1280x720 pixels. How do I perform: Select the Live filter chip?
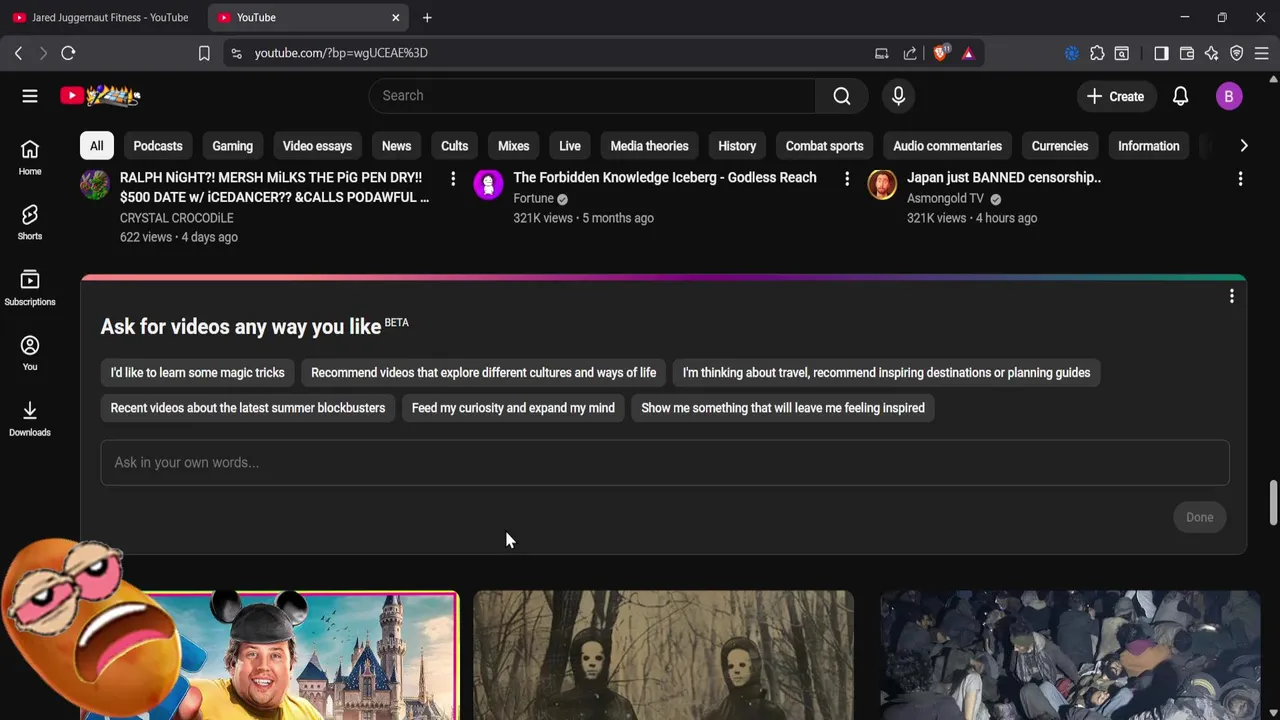[570, 146]
